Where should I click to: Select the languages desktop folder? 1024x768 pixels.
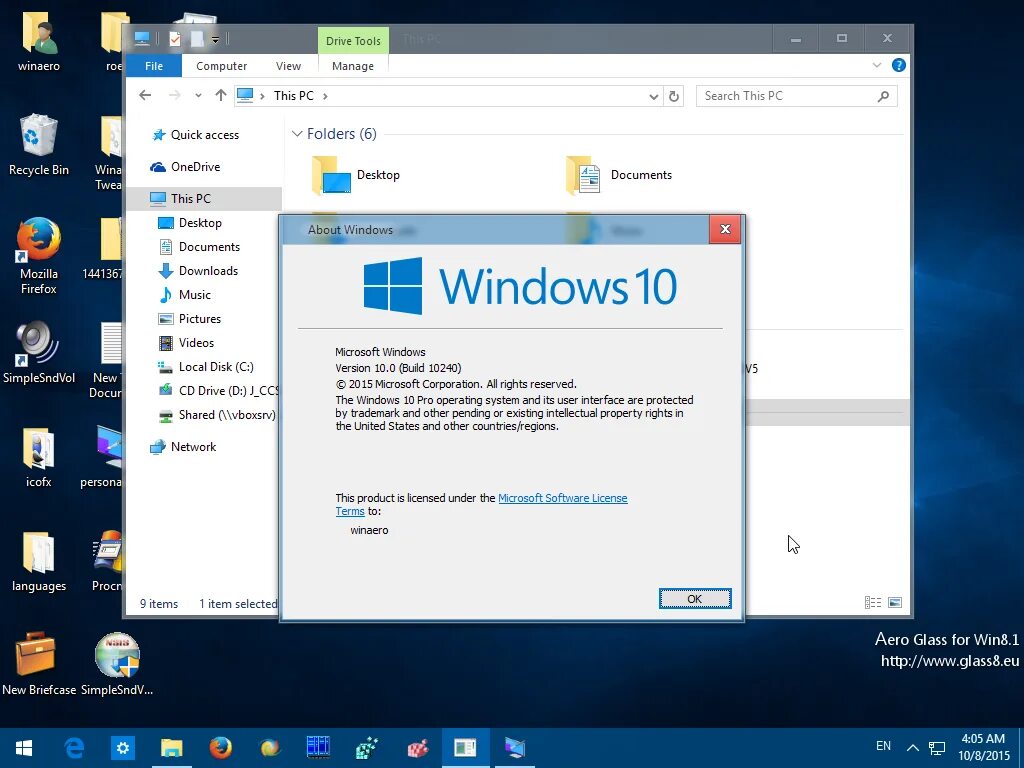39,562
